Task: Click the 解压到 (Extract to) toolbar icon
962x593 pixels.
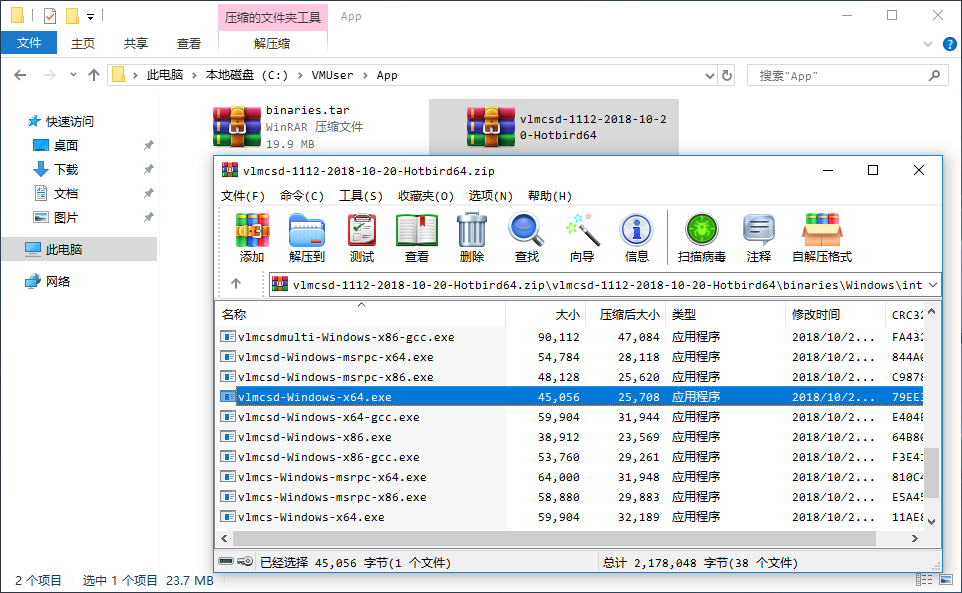Action: coord(307,230)
